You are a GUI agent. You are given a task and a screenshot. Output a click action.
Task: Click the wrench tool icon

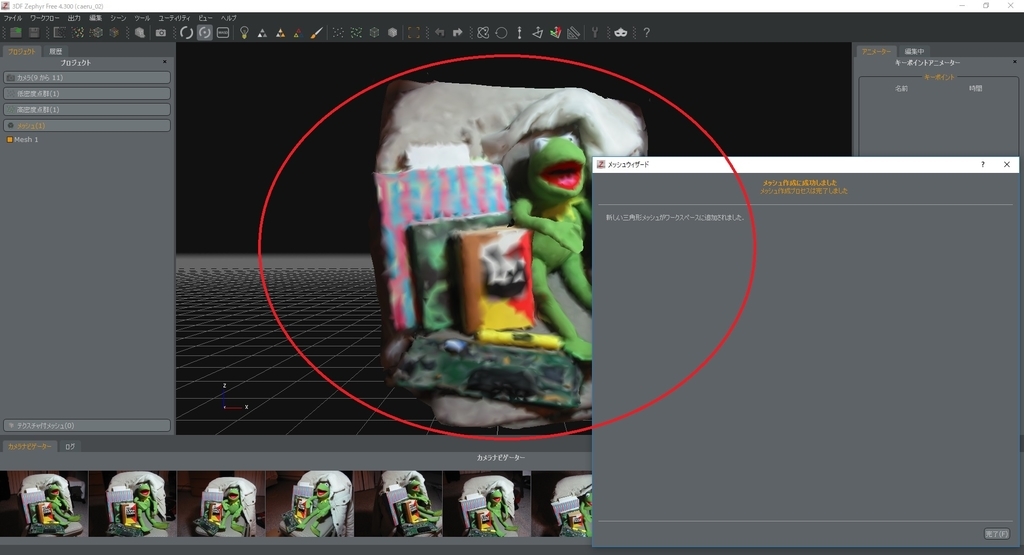(594, 33)
